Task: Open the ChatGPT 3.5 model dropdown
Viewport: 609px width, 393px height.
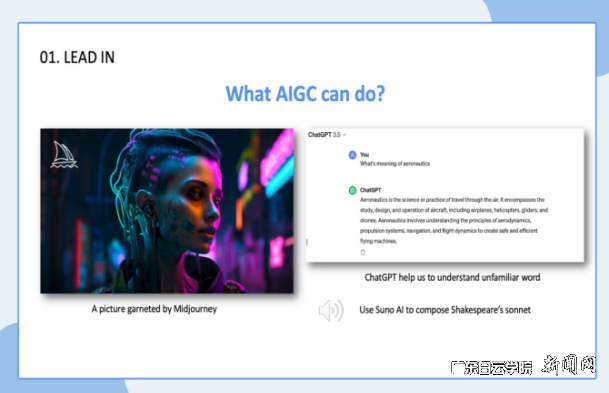Action: 327,135
